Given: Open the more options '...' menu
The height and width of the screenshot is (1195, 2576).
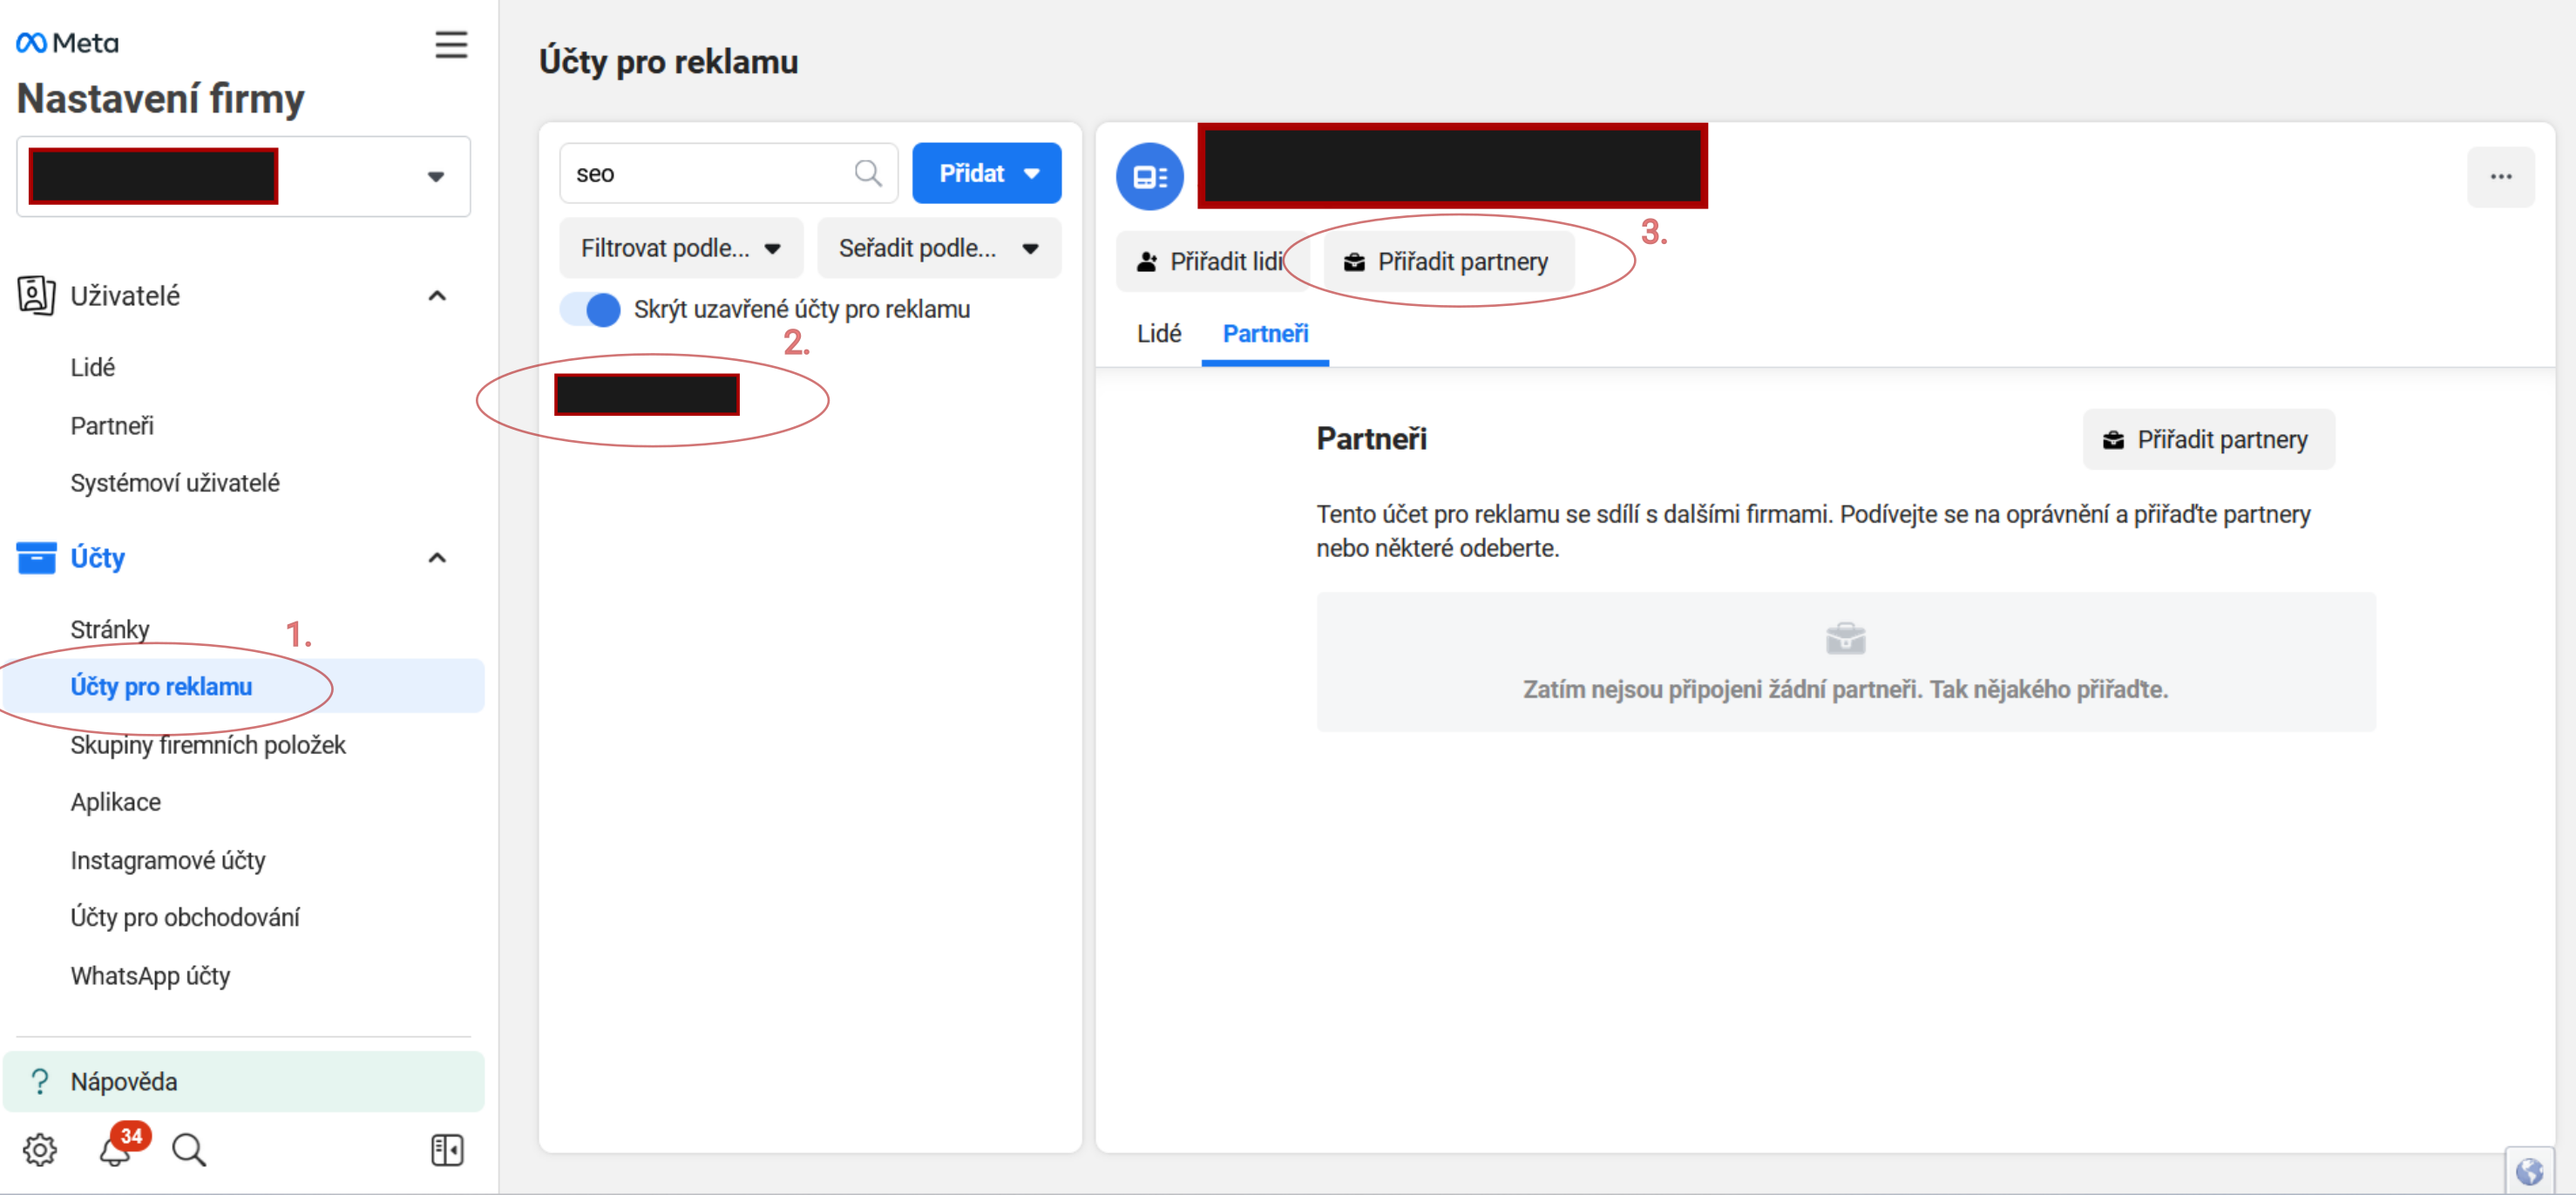Looking at the screenshot, I should (2502, 176).
